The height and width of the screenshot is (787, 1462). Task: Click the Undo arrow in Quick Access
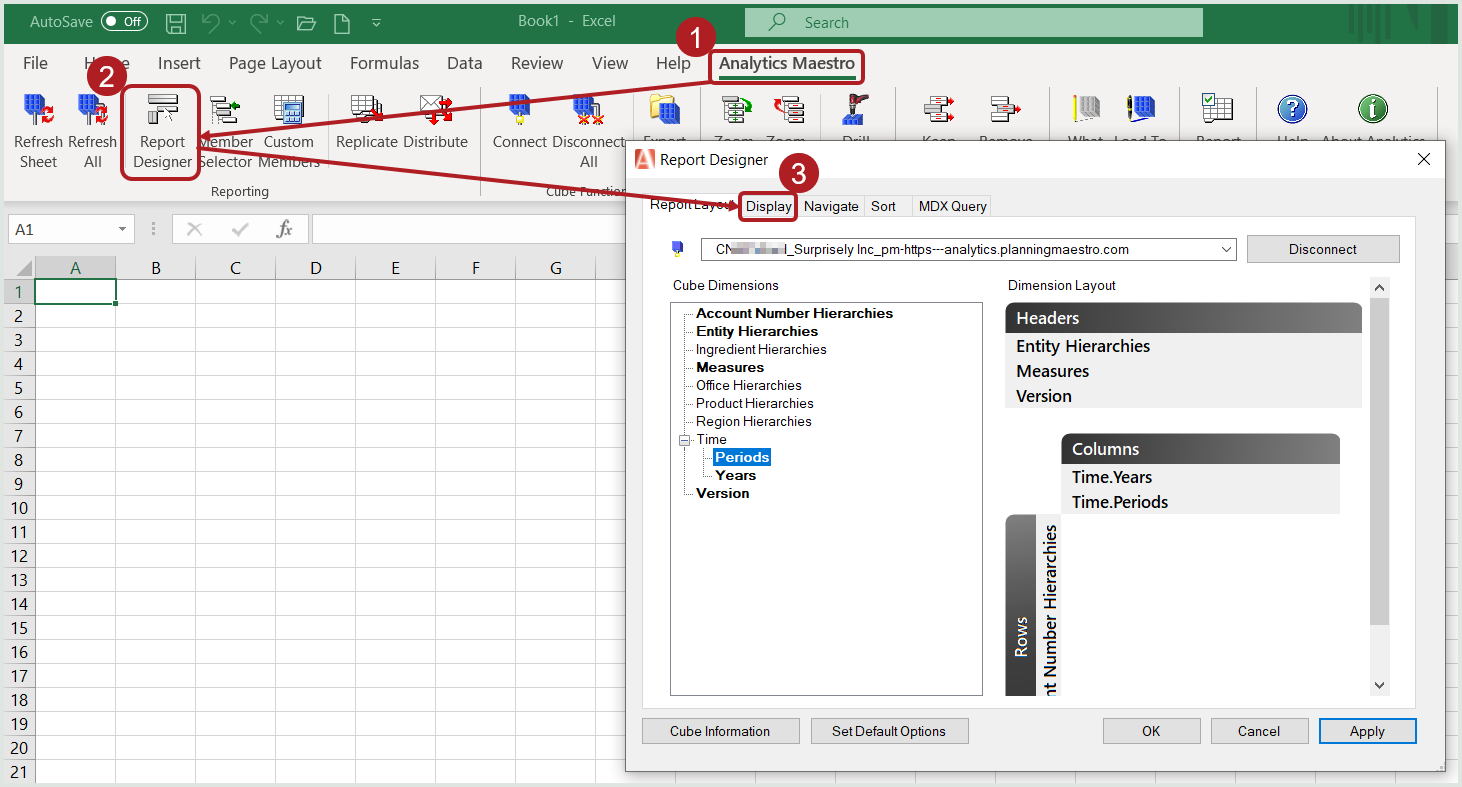209,22
